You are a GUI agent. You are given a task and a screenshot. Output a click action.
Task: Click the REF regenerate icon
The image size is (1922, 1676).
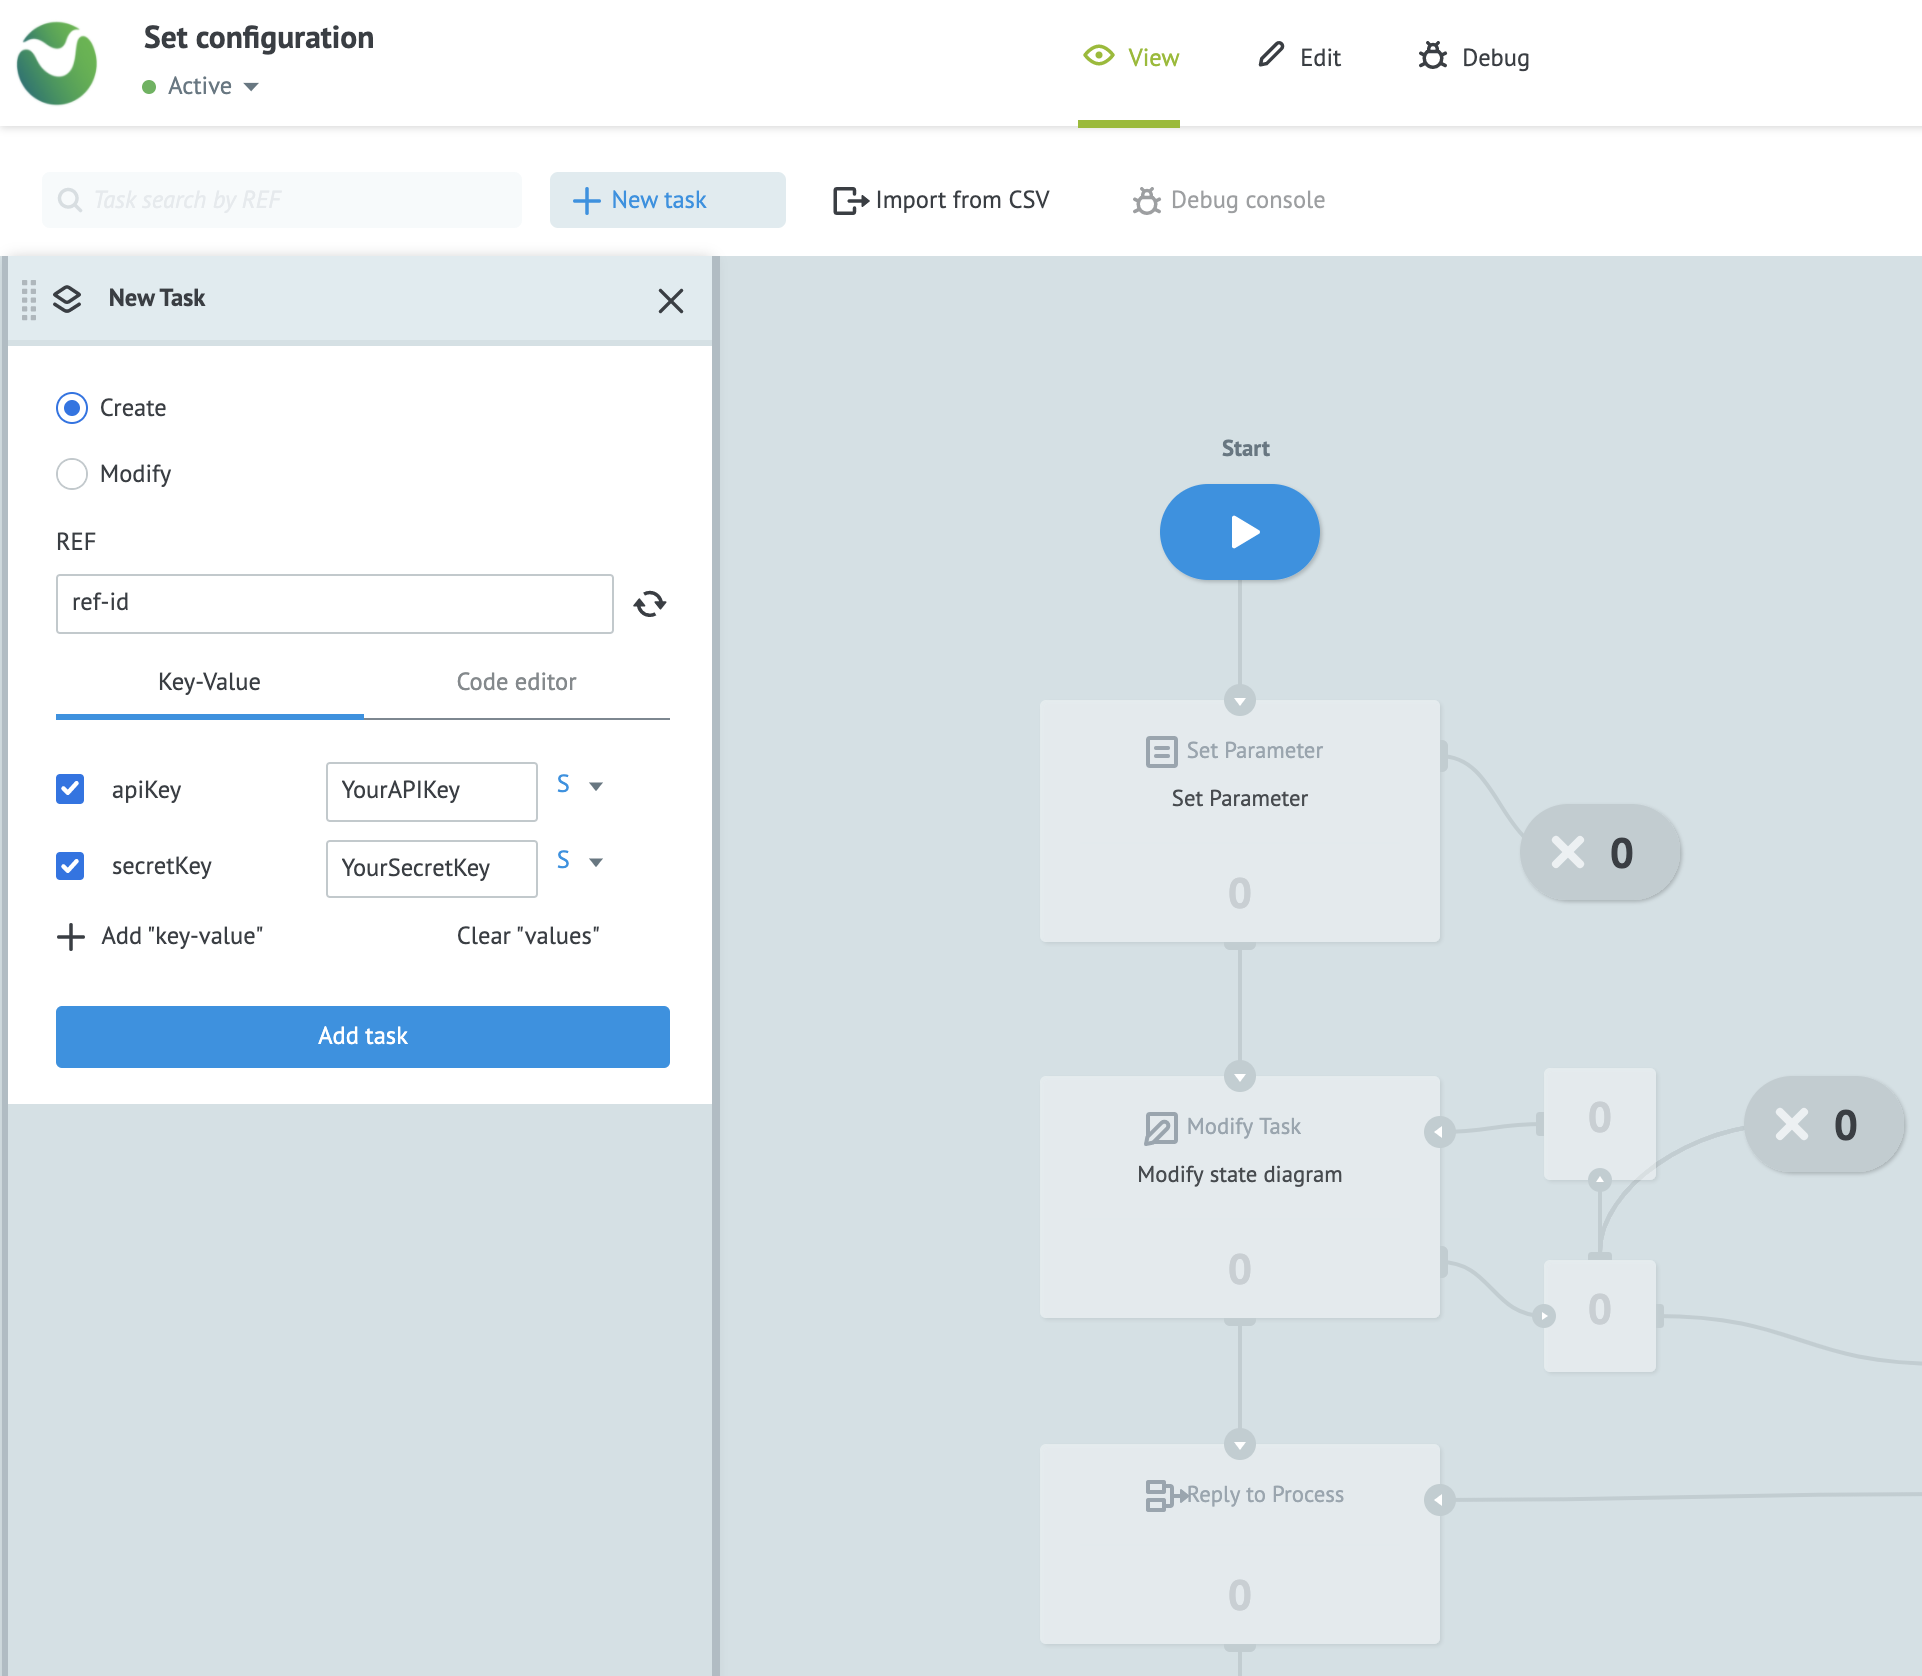tap(650, 603)
